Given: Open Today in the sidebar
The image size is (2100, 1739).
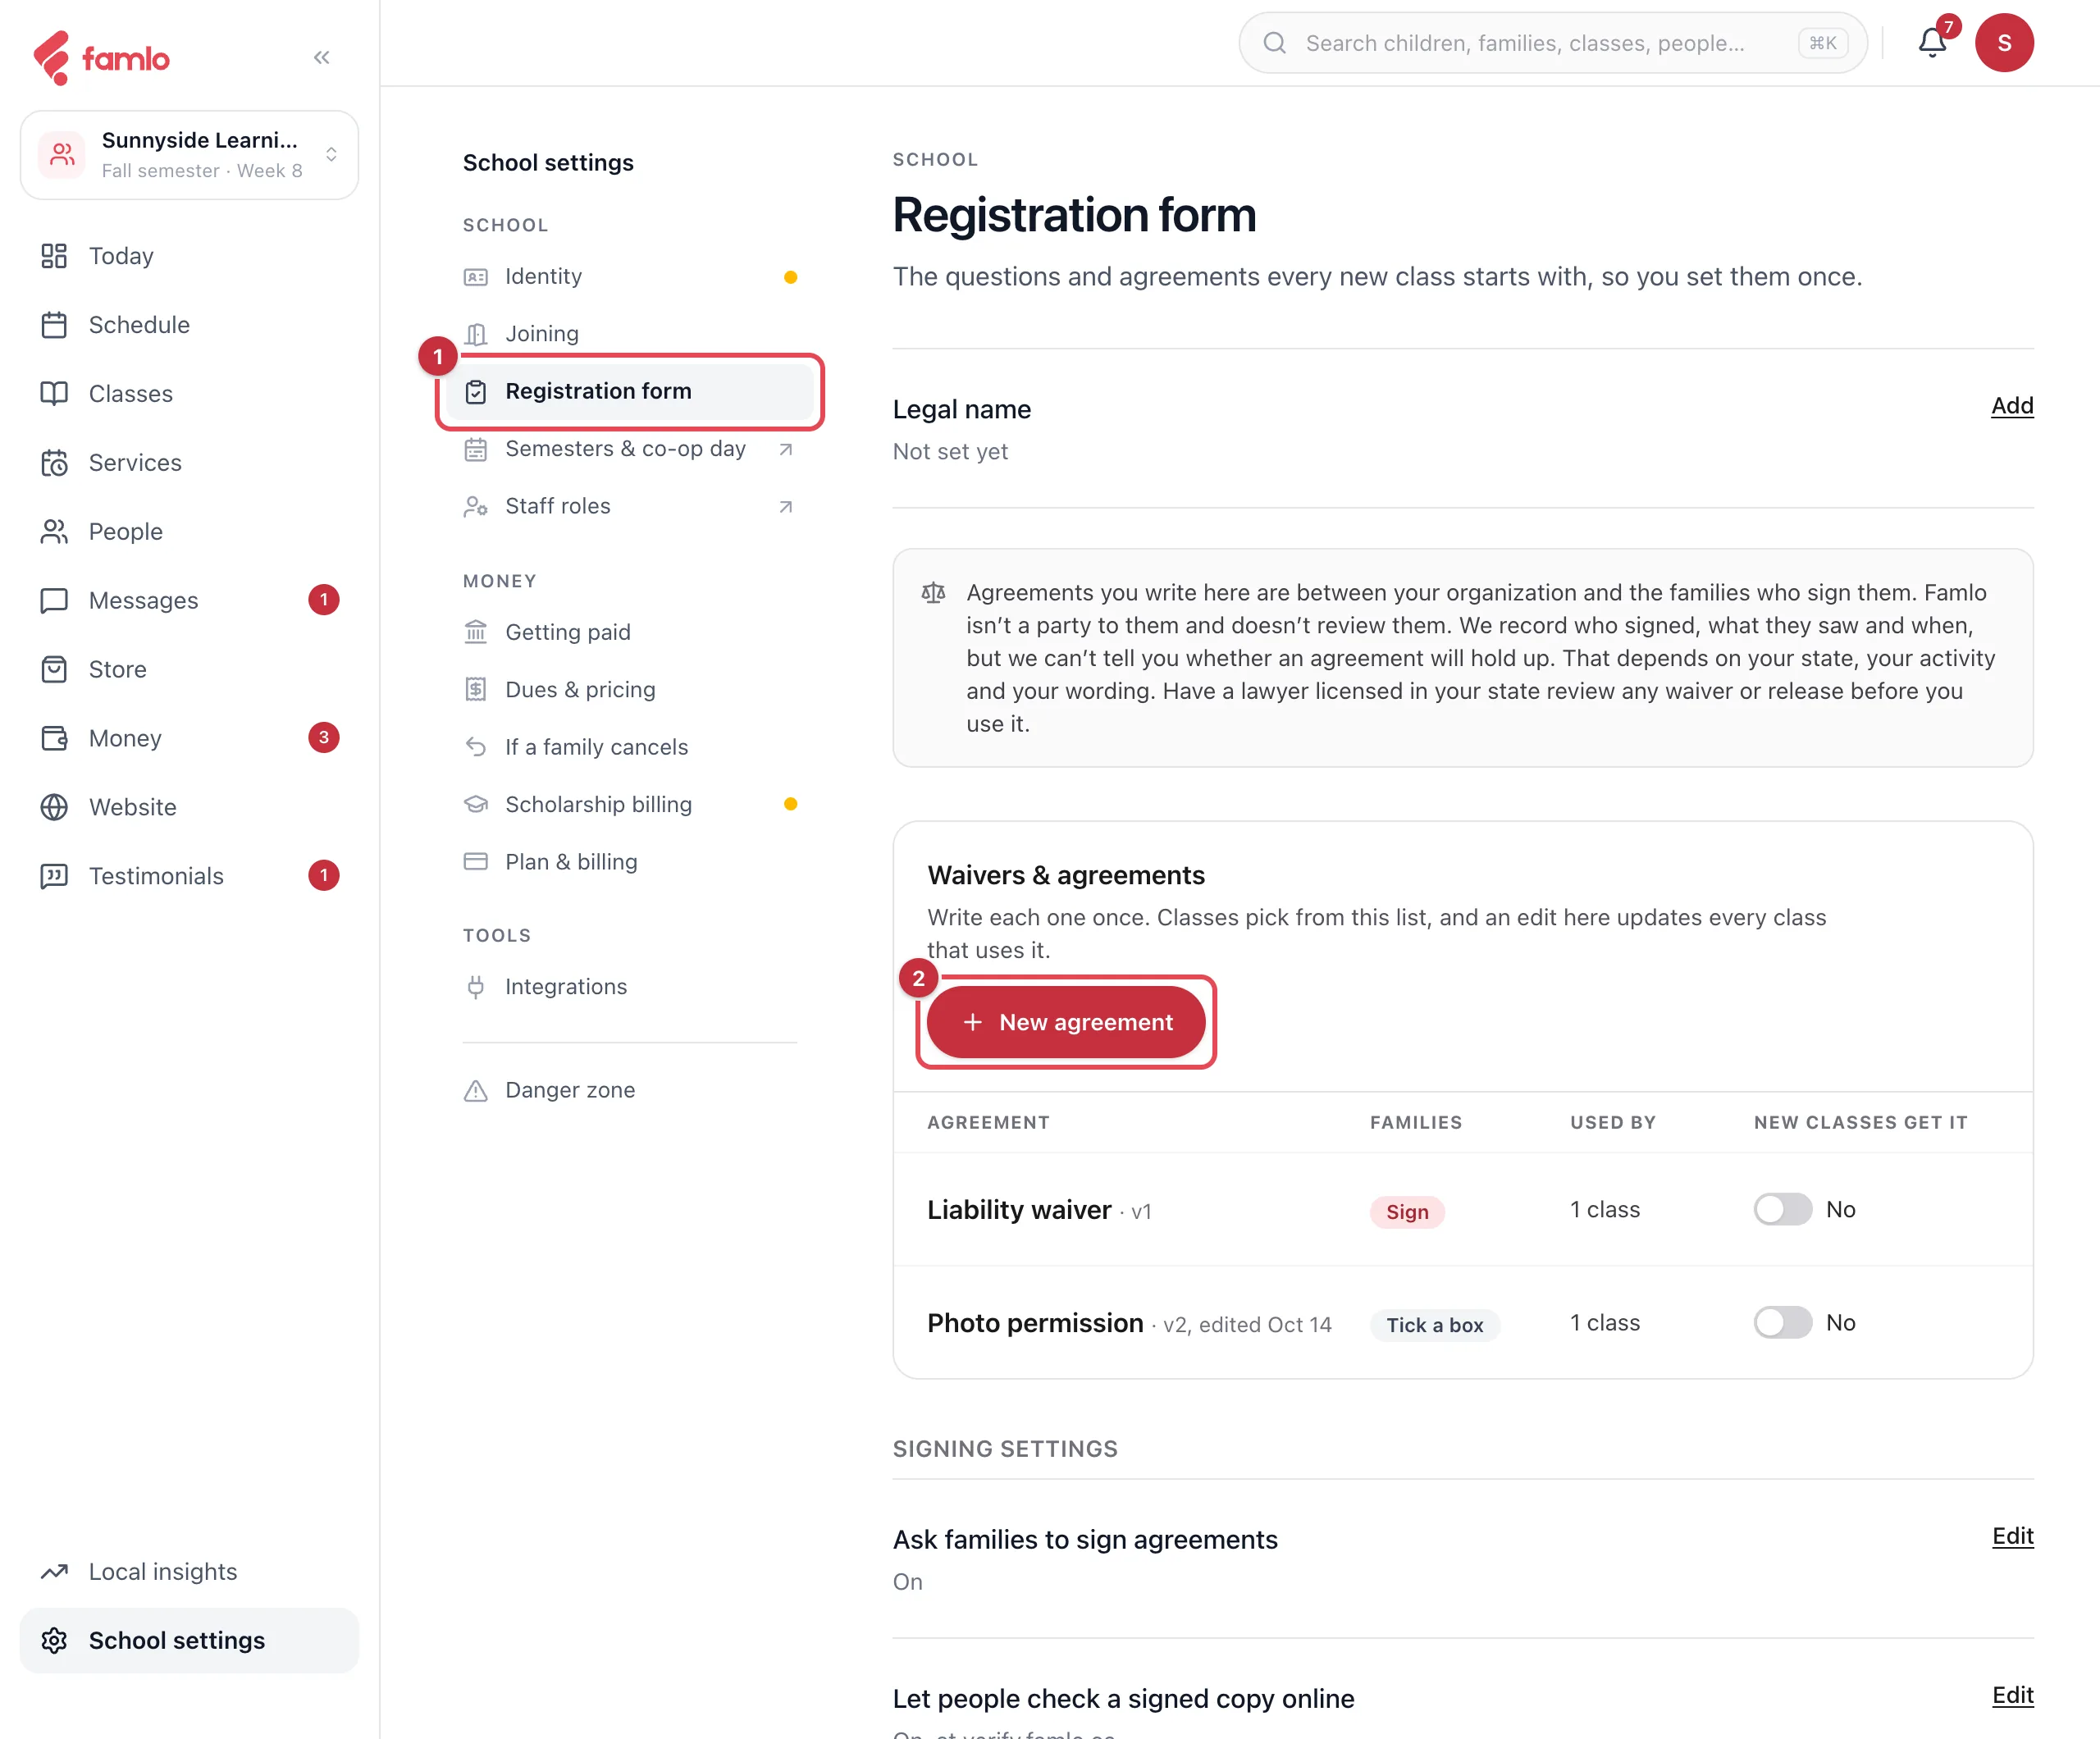Looking at the screenshot, I should (190, 256).
